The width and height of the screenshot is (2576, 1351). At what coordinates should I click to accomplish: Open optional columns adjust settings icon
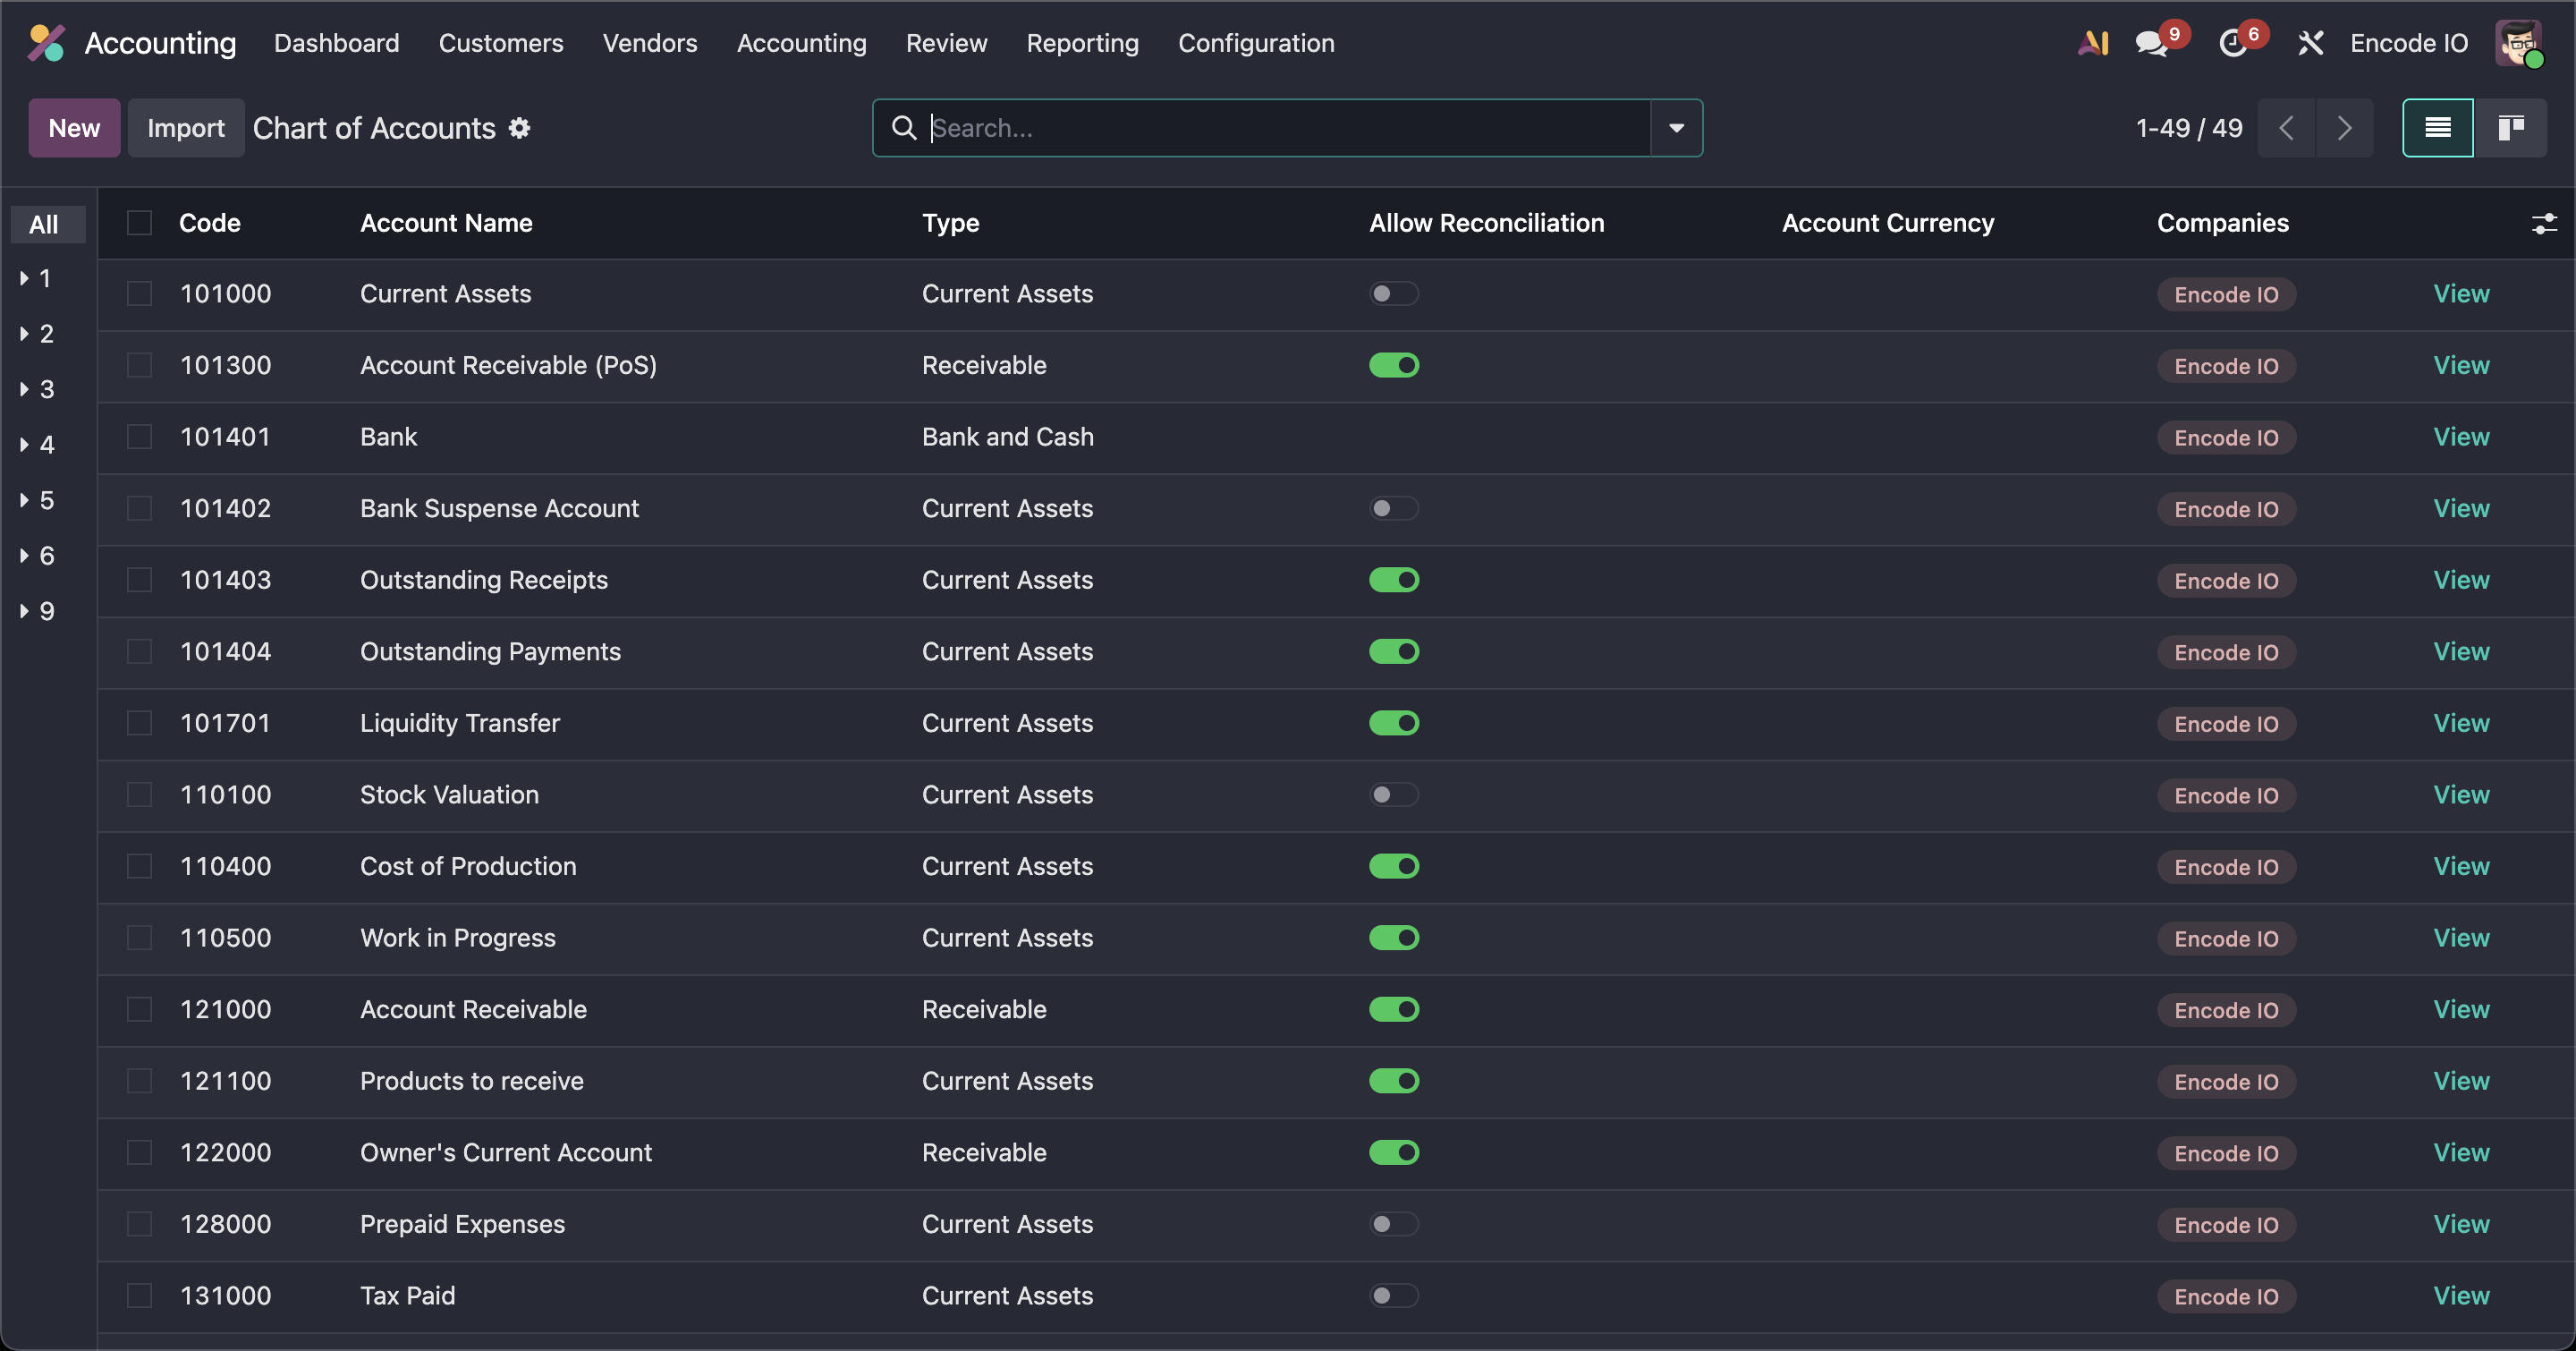click(x=2543, y=223)
